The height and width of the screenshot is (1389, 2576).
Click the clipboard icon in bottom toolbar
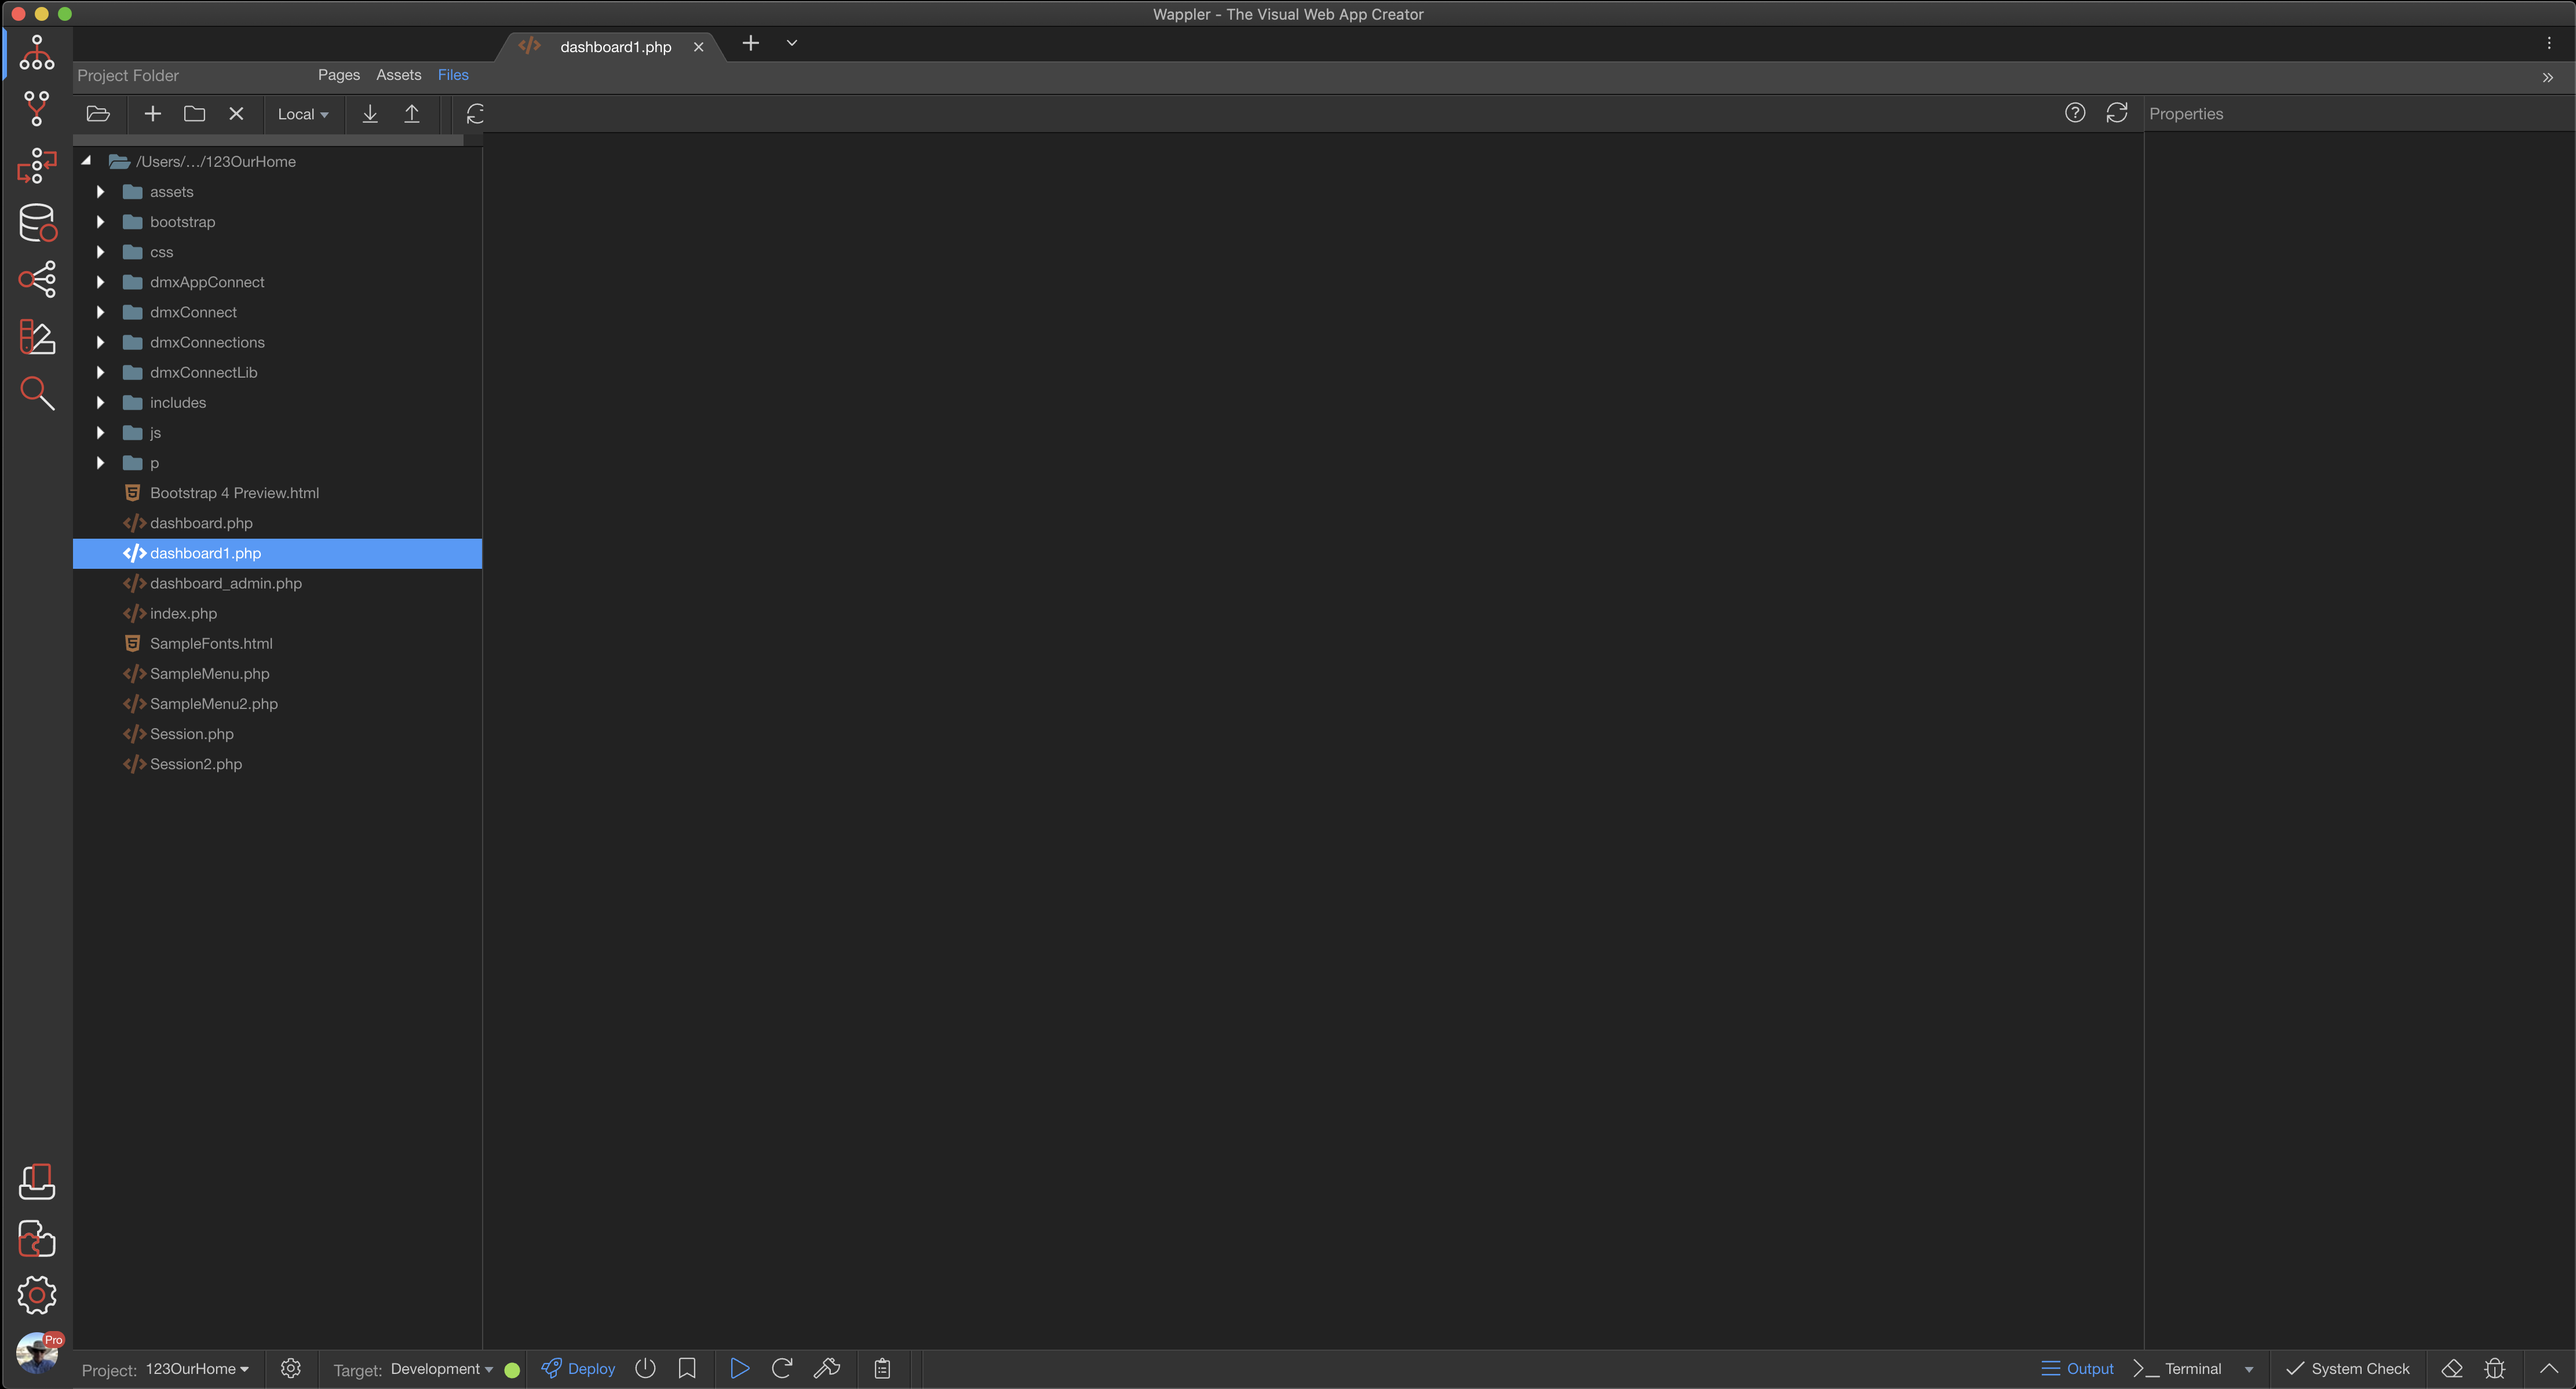pos(882,1368)
